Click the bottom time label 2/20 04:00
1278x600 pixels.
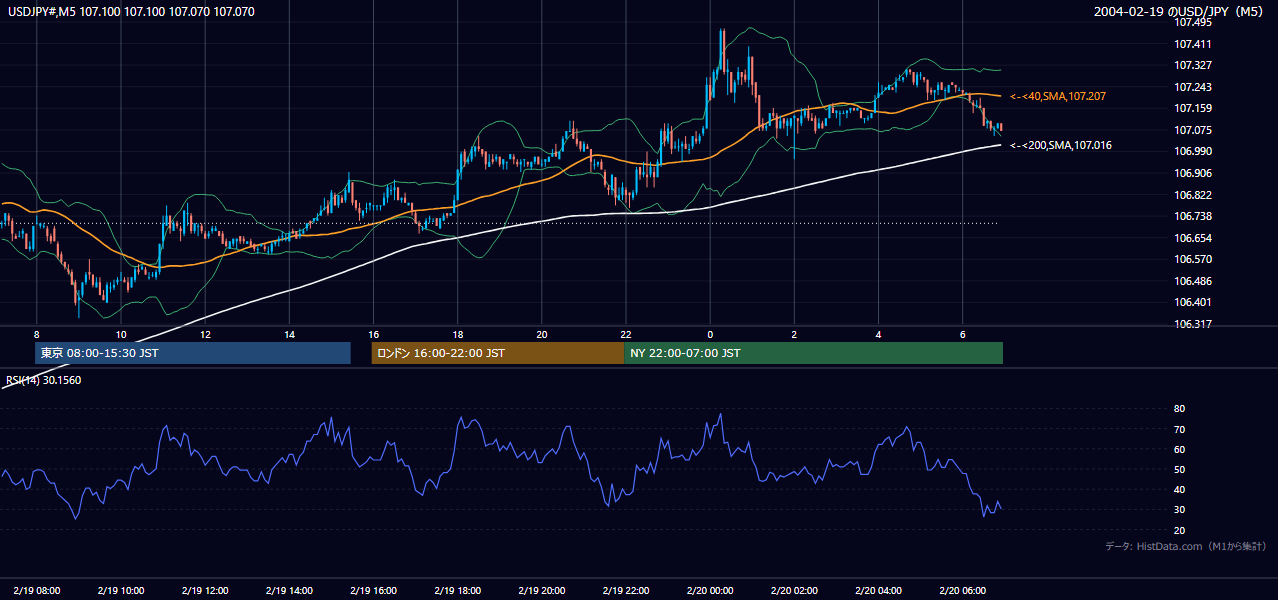[x=878, y=591]
